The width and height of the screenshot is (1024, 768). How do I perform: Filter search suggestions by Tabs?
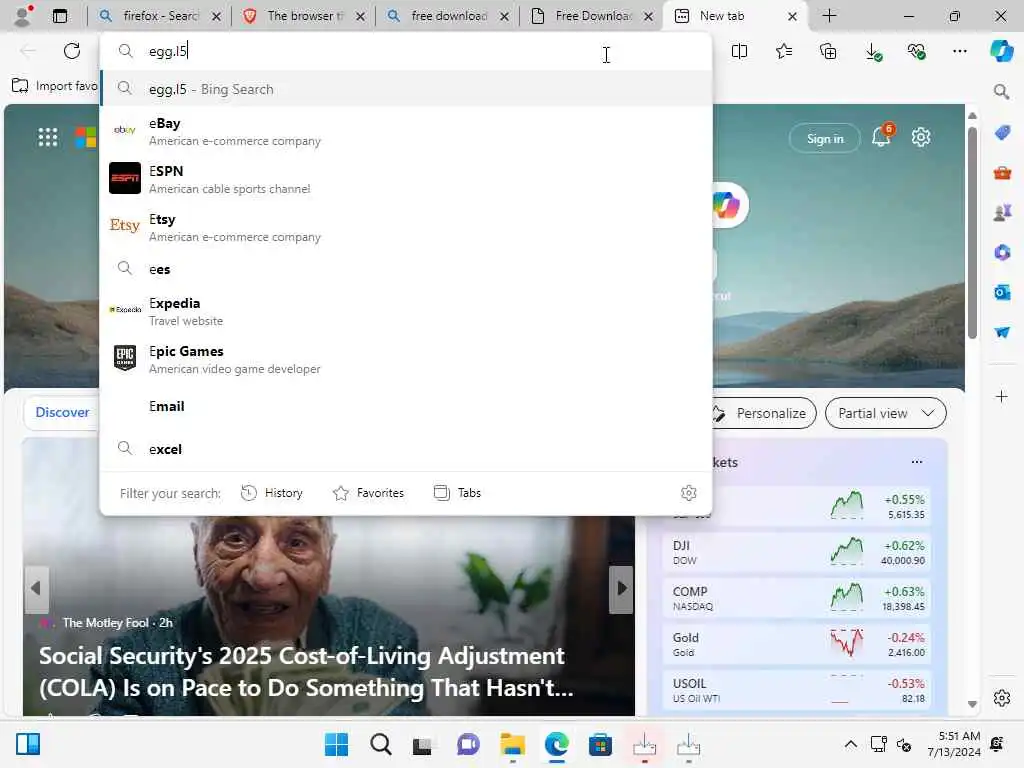click(x=457, y=493)
